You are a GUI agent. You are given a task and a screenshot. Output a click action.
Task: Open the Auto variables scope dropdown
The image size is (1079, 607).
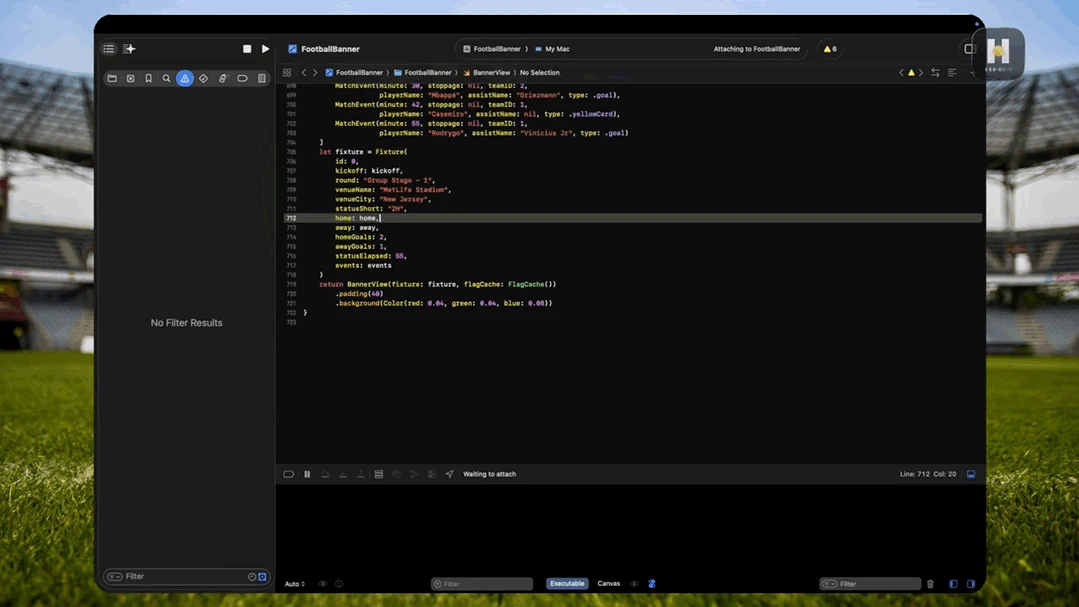click(295, 584)
